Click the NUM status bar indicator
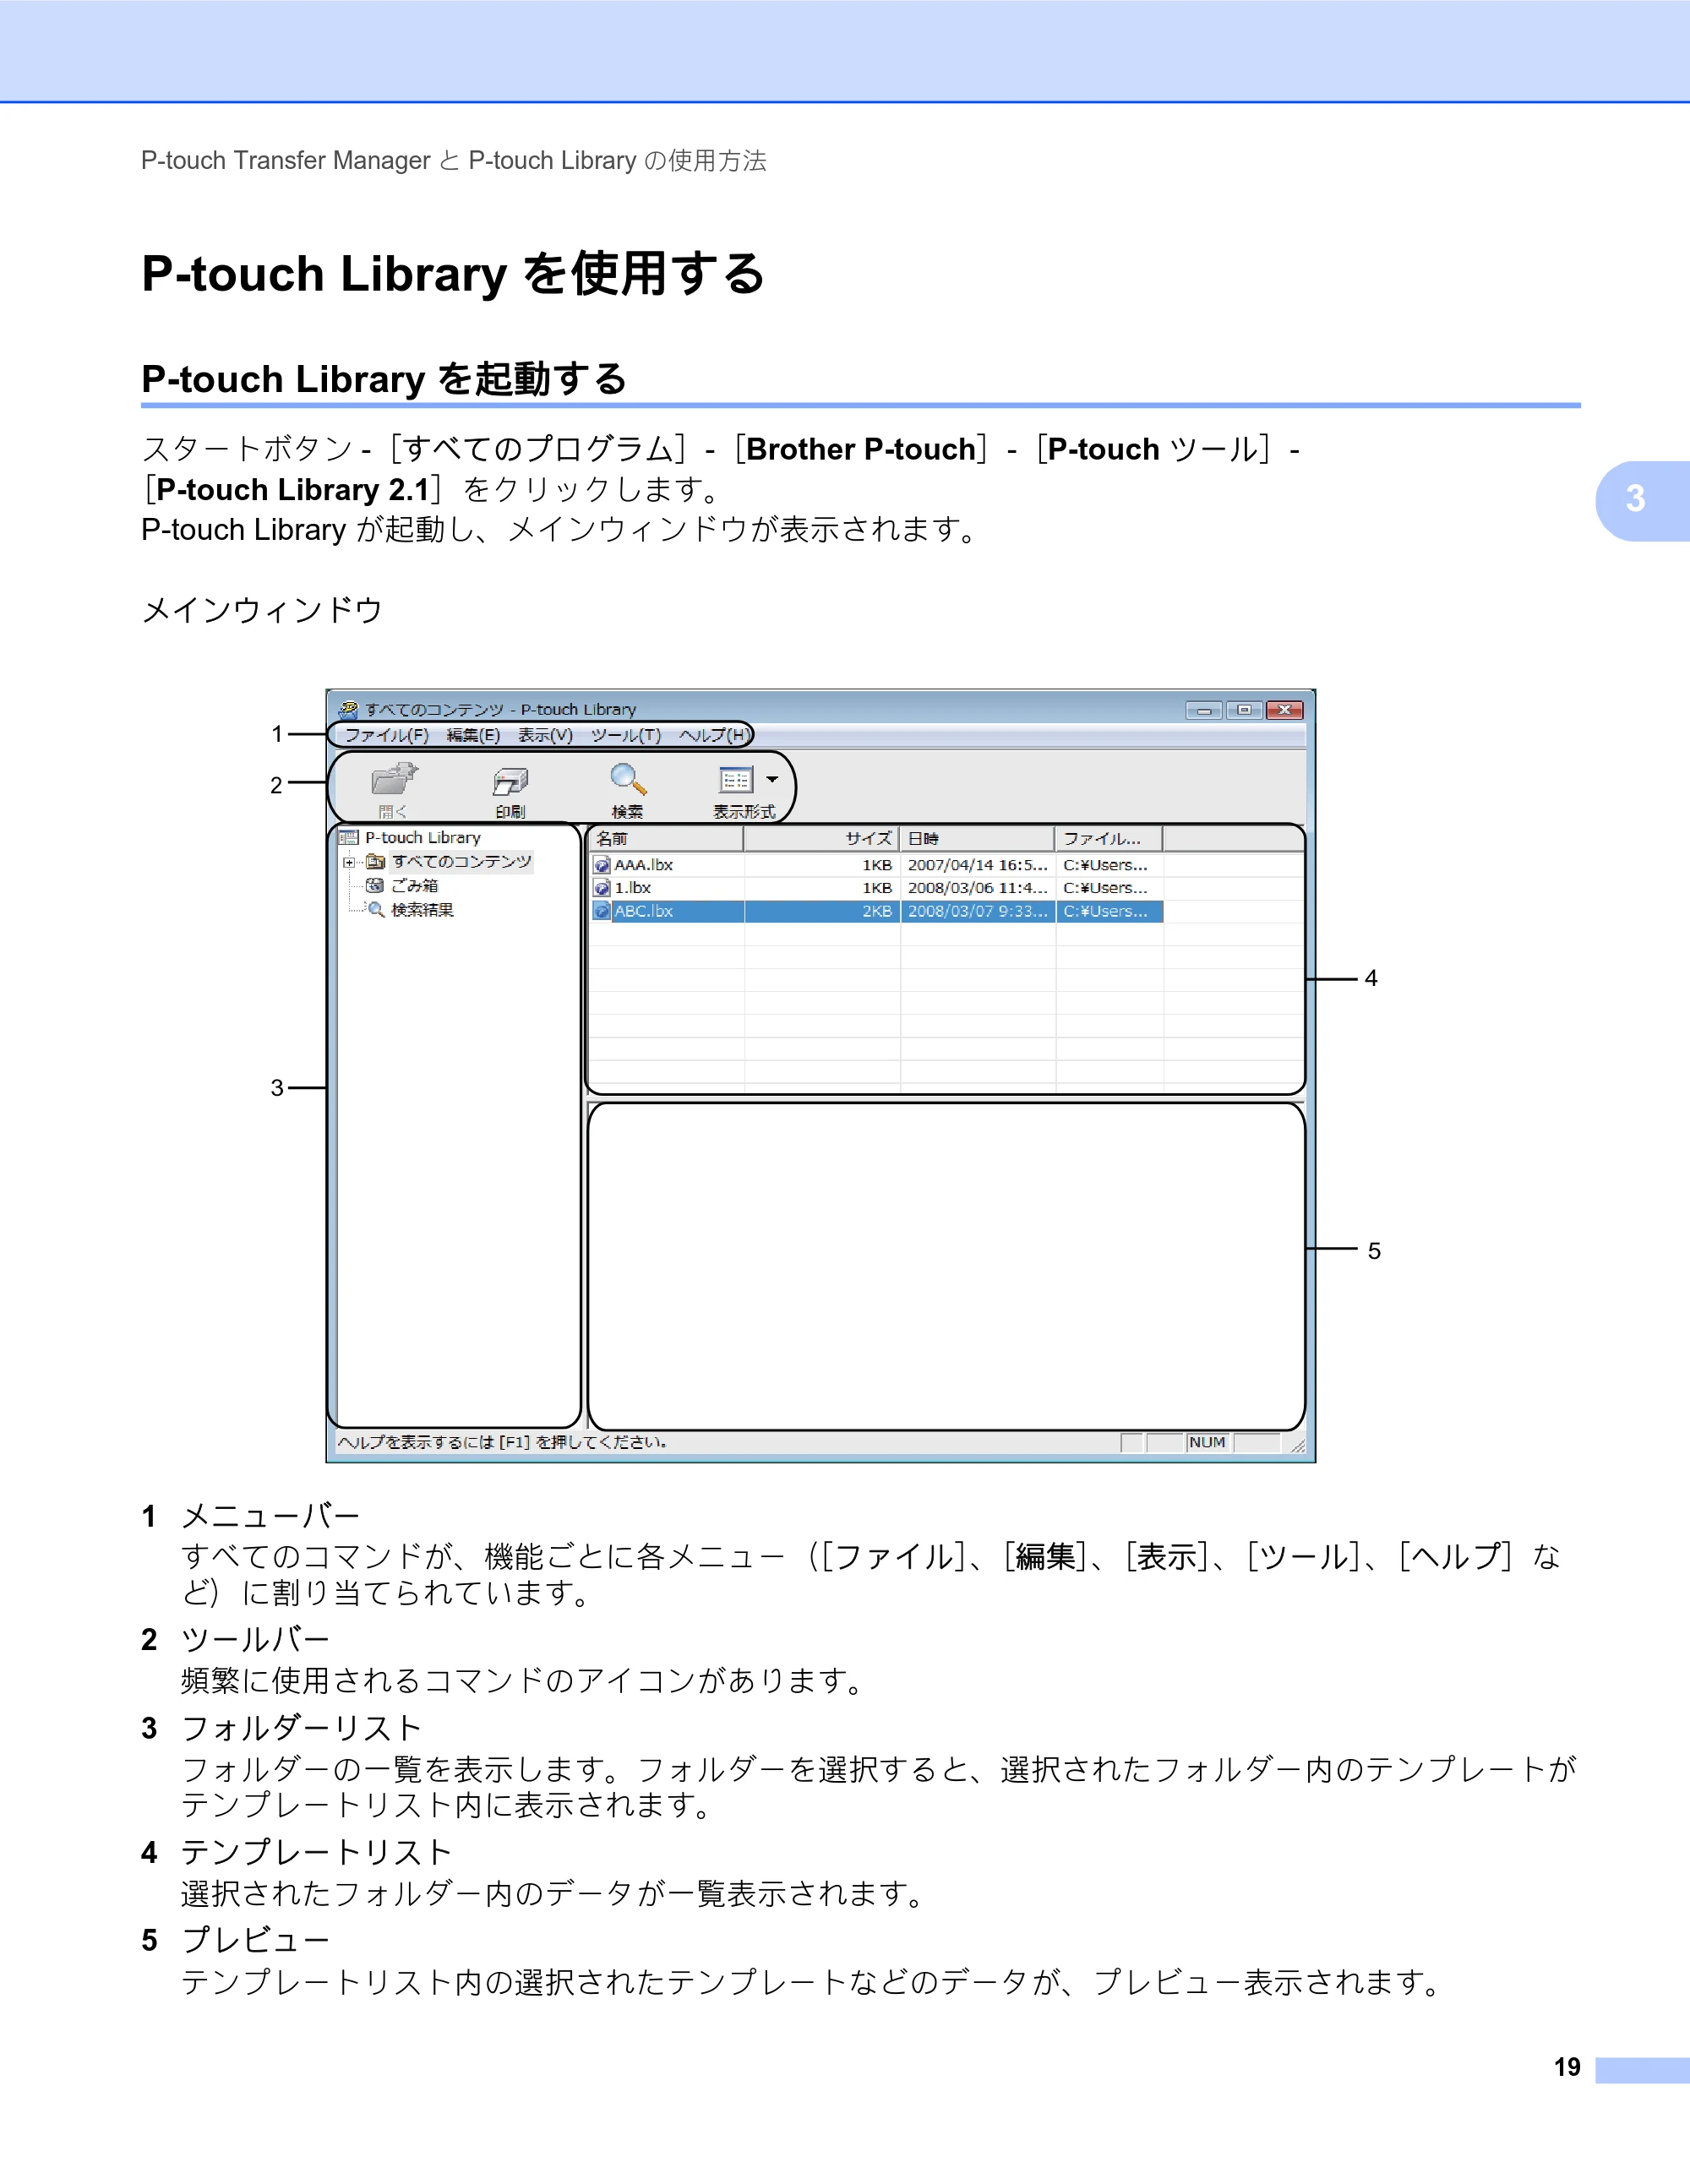Image resolution: width=1690 pixels, height=2184 pixels. click(x=1207, y=1442)
